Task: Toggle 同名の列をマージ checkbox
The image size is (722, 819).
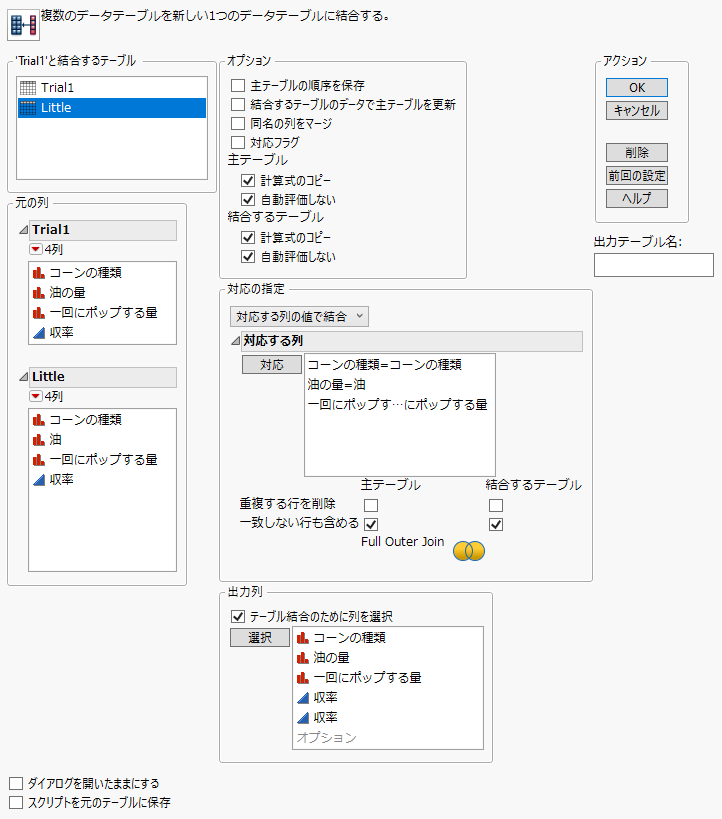Action: pos(238,124)
